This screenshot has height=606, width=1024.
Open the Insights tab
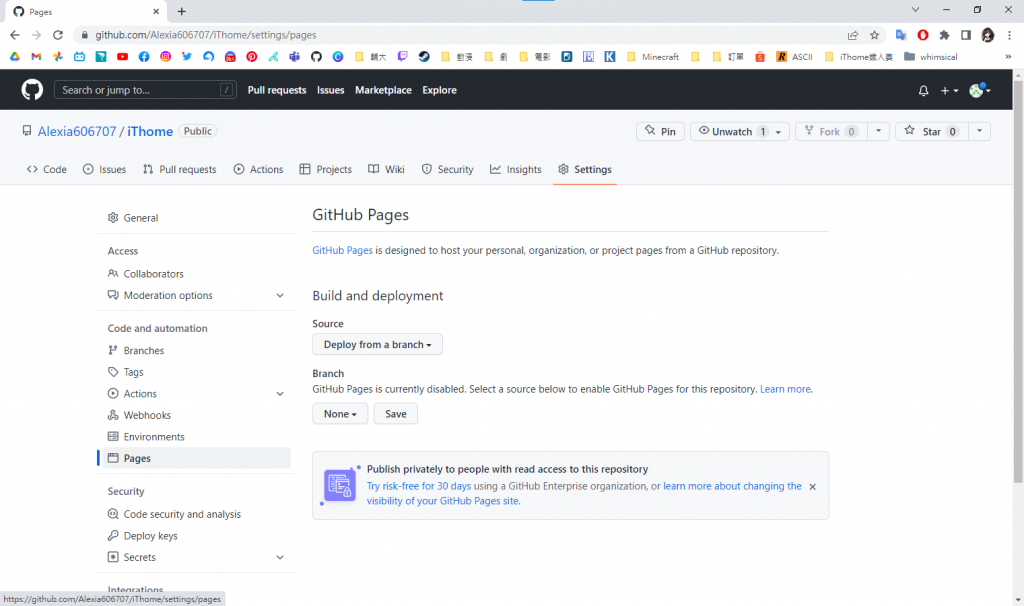[x=516, y=169]
